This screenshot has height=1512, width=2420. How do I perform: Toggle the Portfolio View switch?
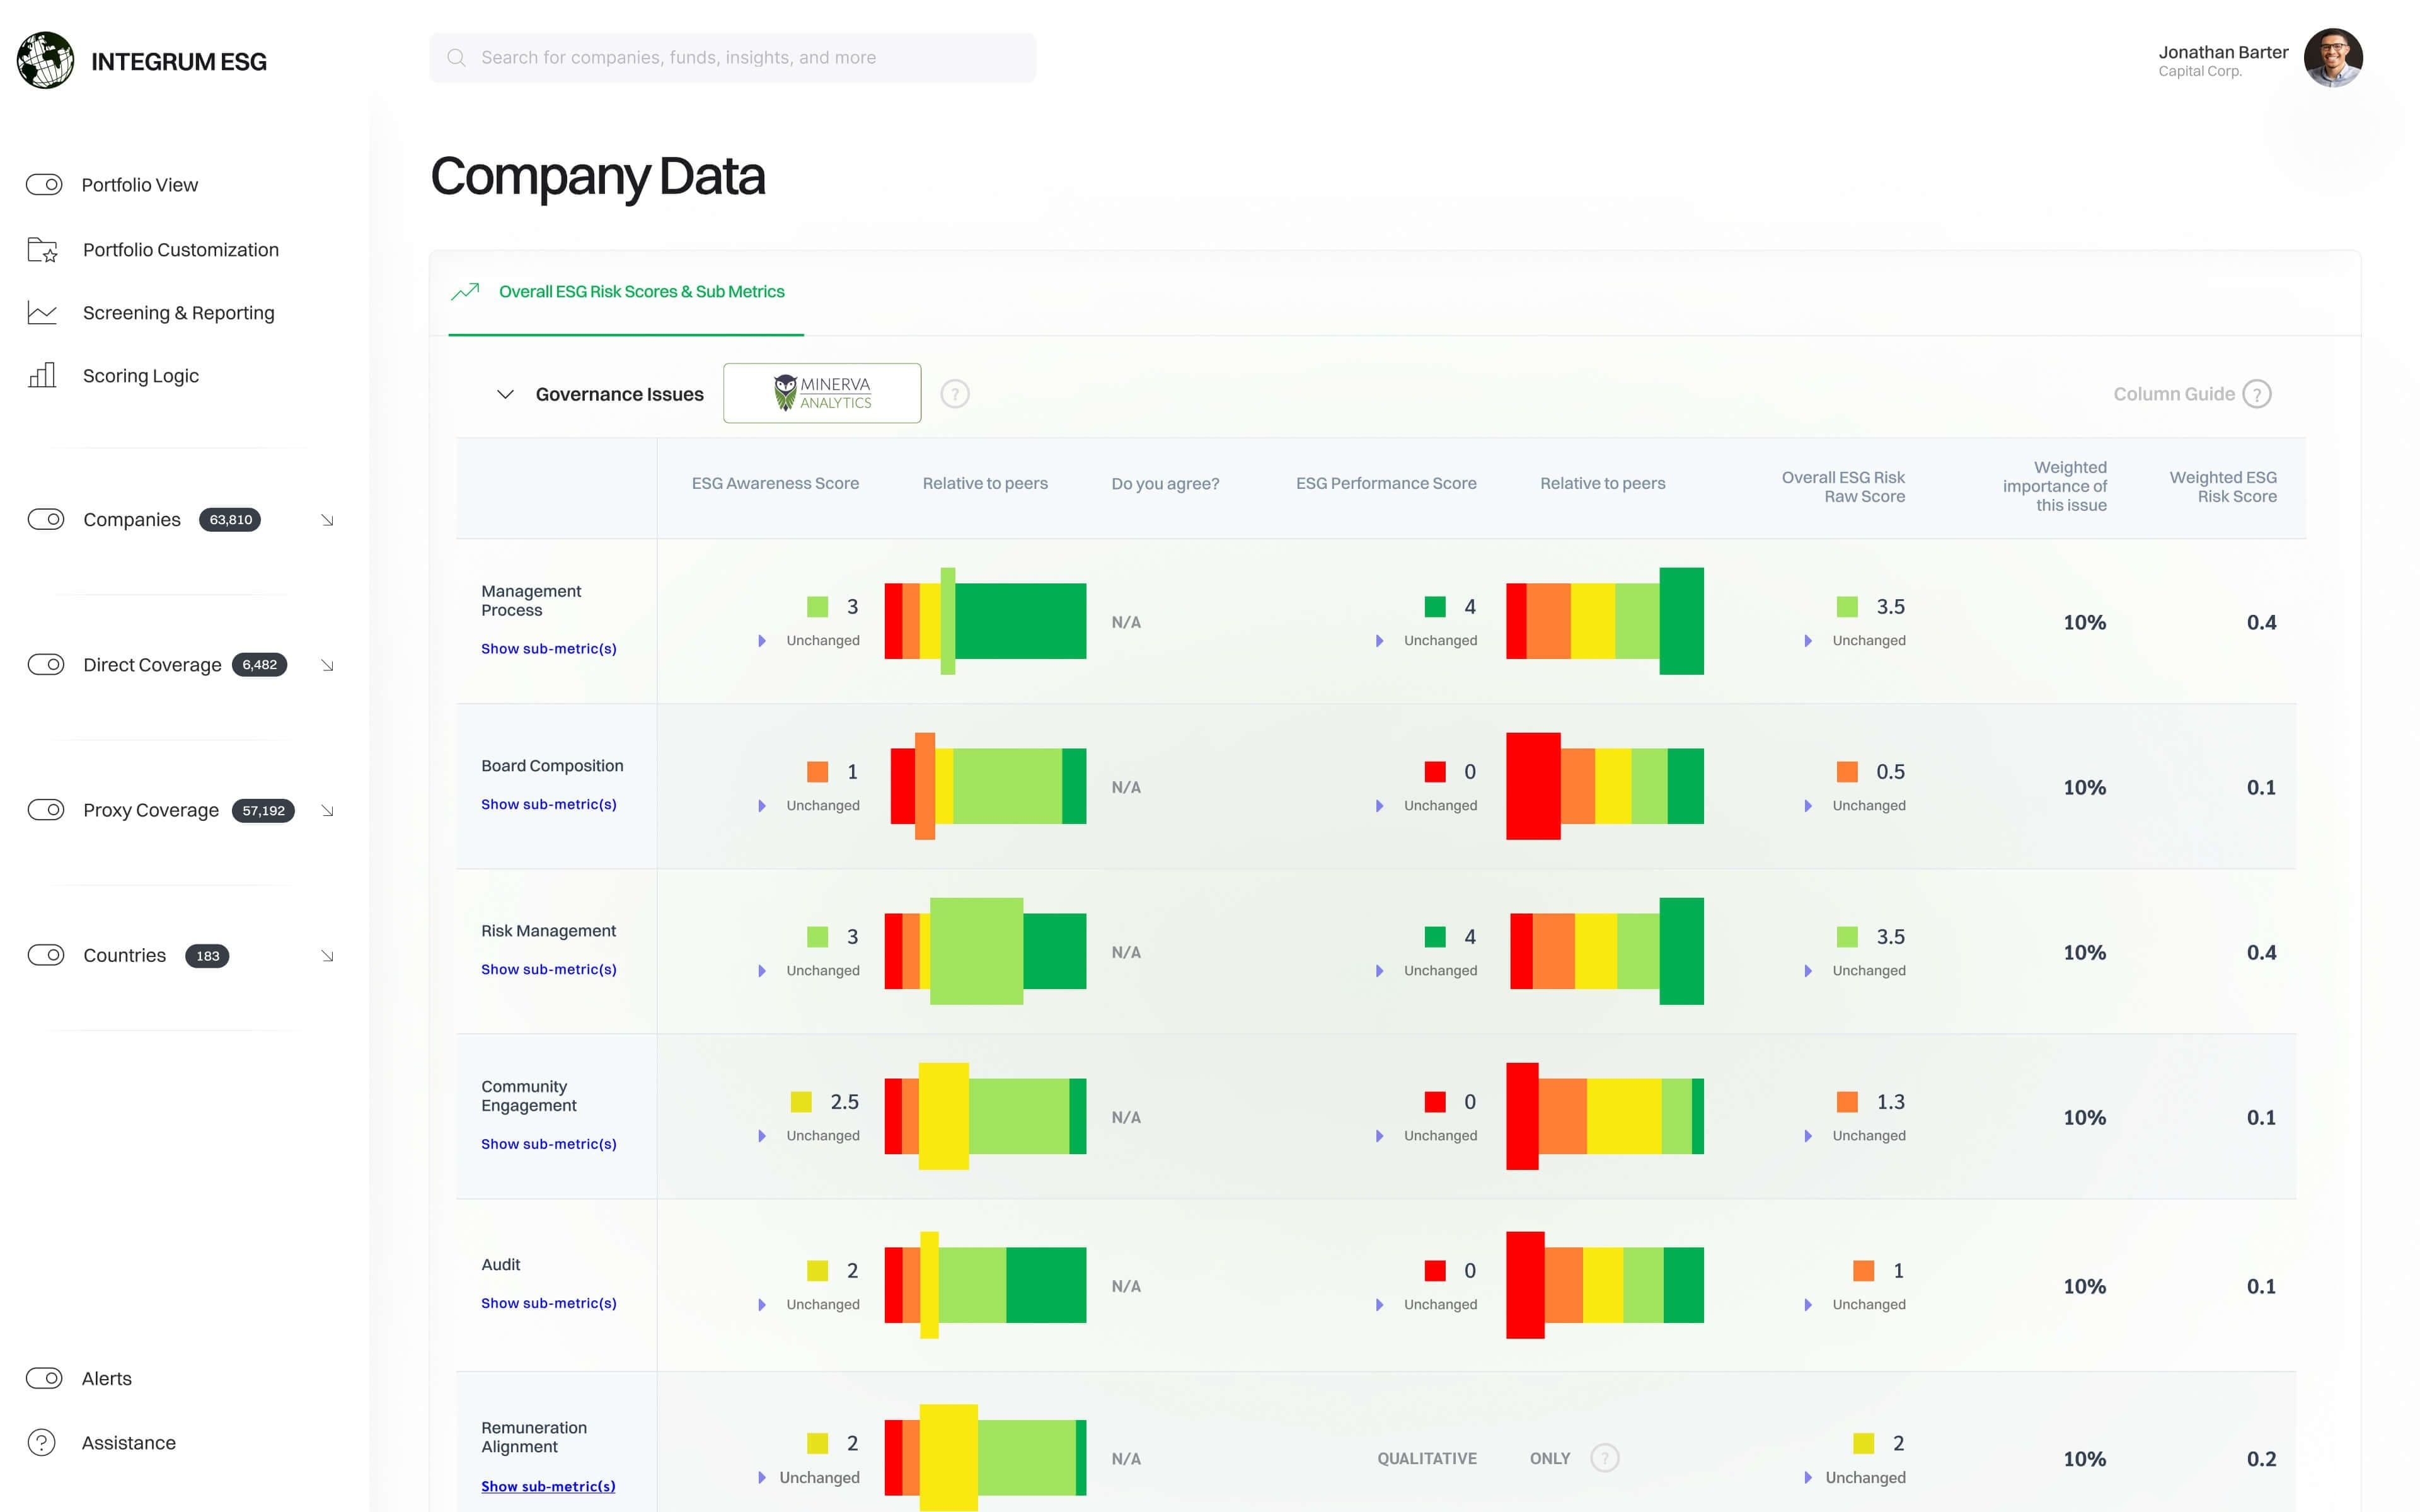(x=44, y=185)
